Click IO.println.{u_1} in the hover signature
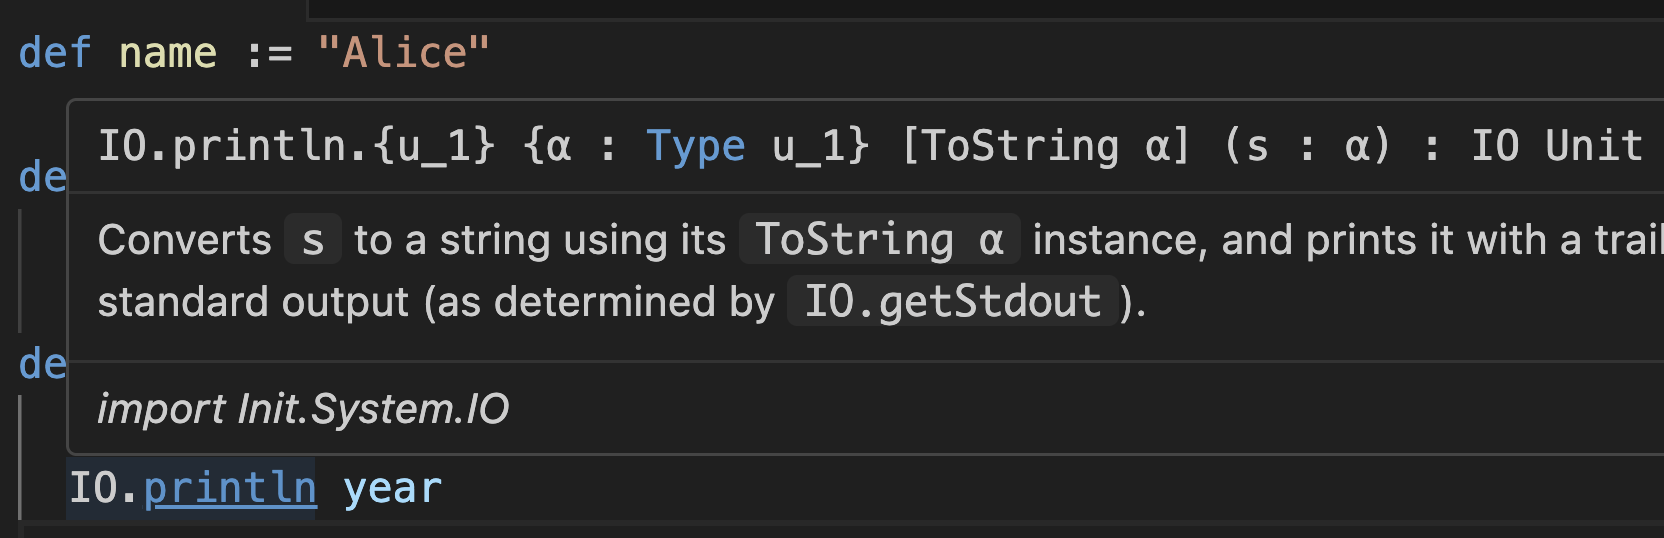Viewport: 1664px width, 538px height. (x=296, y=146)
